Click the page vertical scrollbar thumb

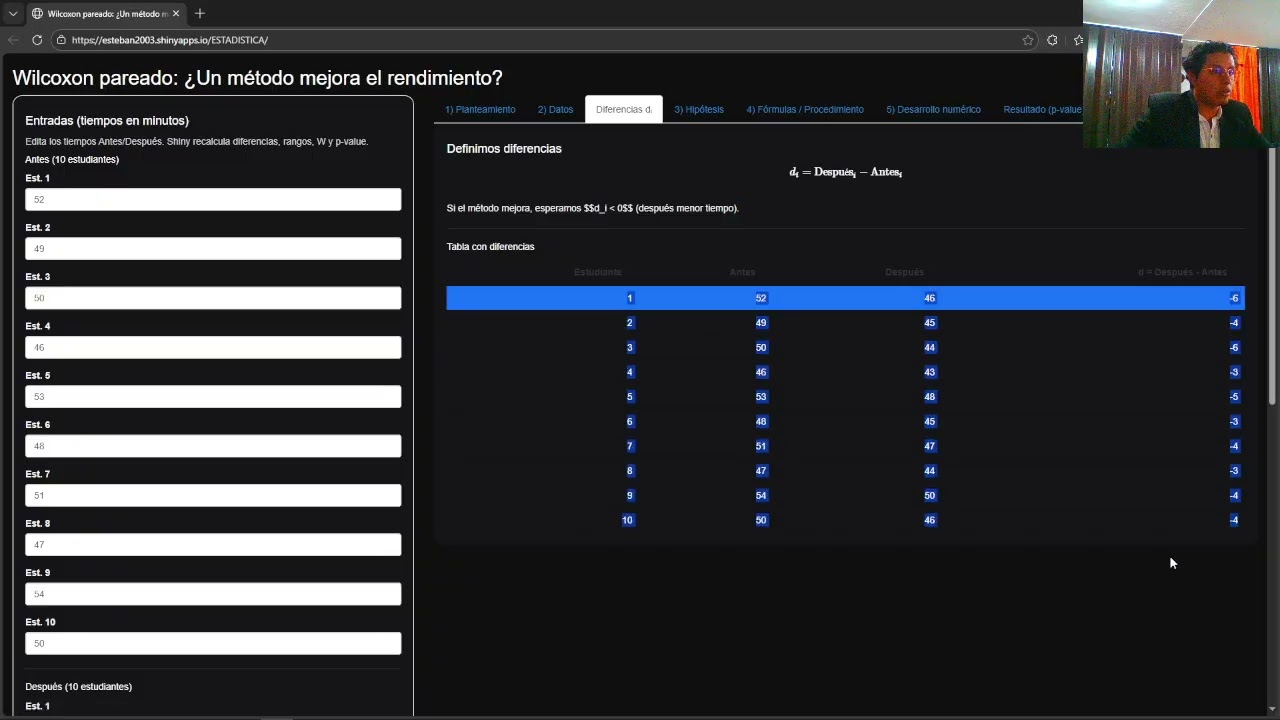[x=1273, y=275]
